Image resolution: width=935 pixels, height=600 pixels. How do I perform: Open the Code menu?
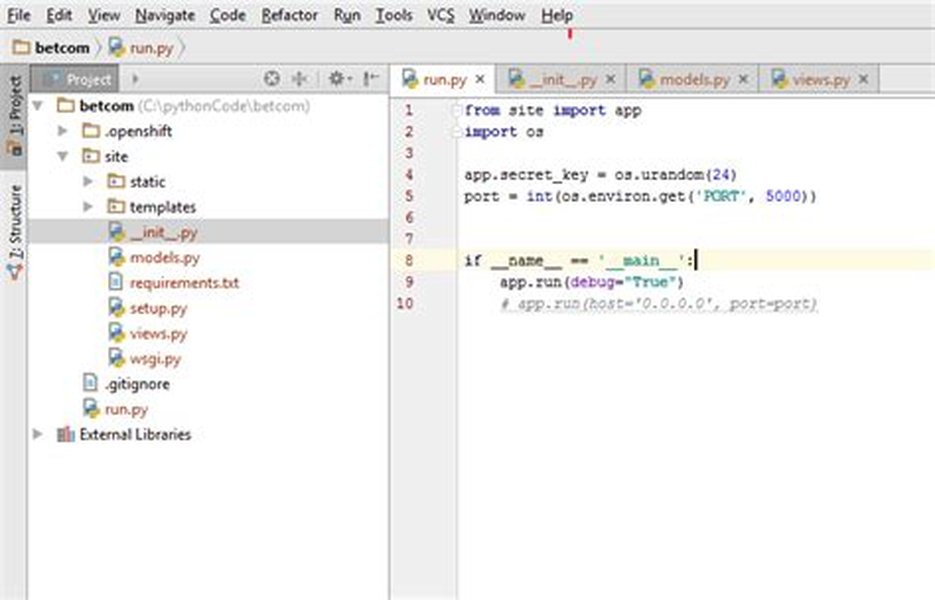click(x=228, y=16)
